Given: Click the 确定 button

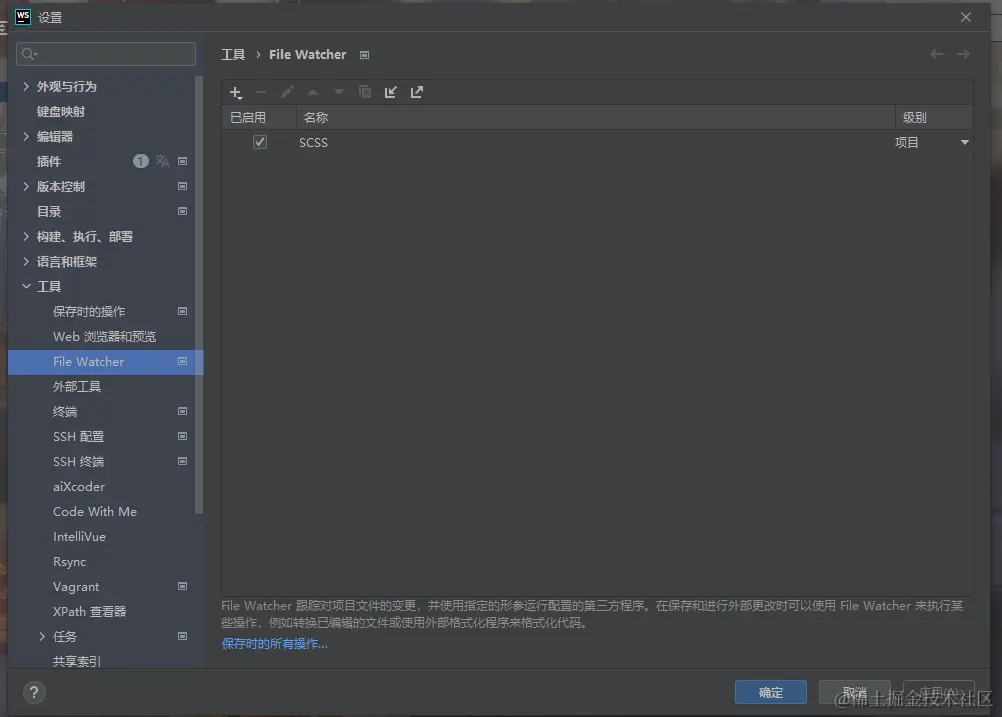Looking at the screenshot, I should pyautogui.click(x=771, y=692).
